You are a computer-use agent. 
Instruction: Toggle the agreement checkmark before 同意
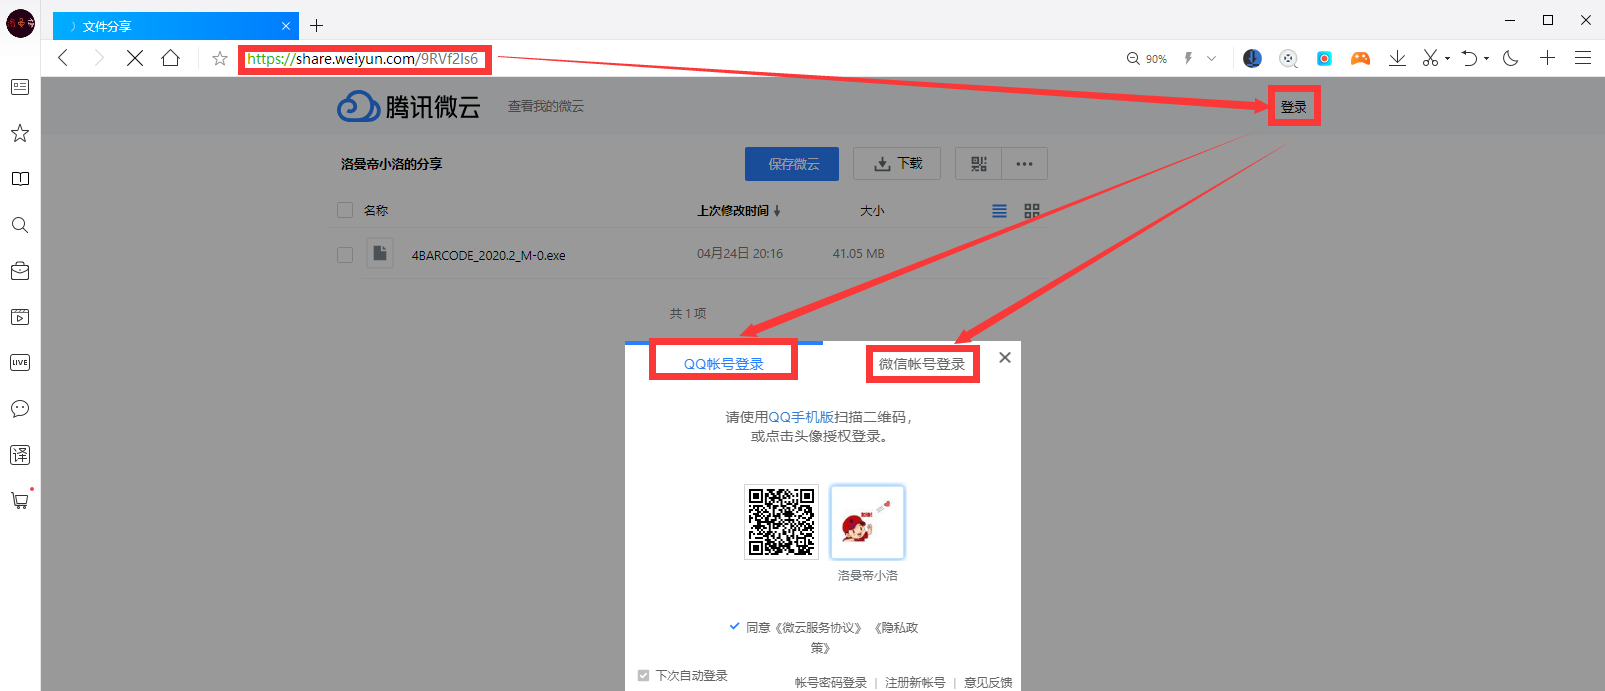point(734,626)
